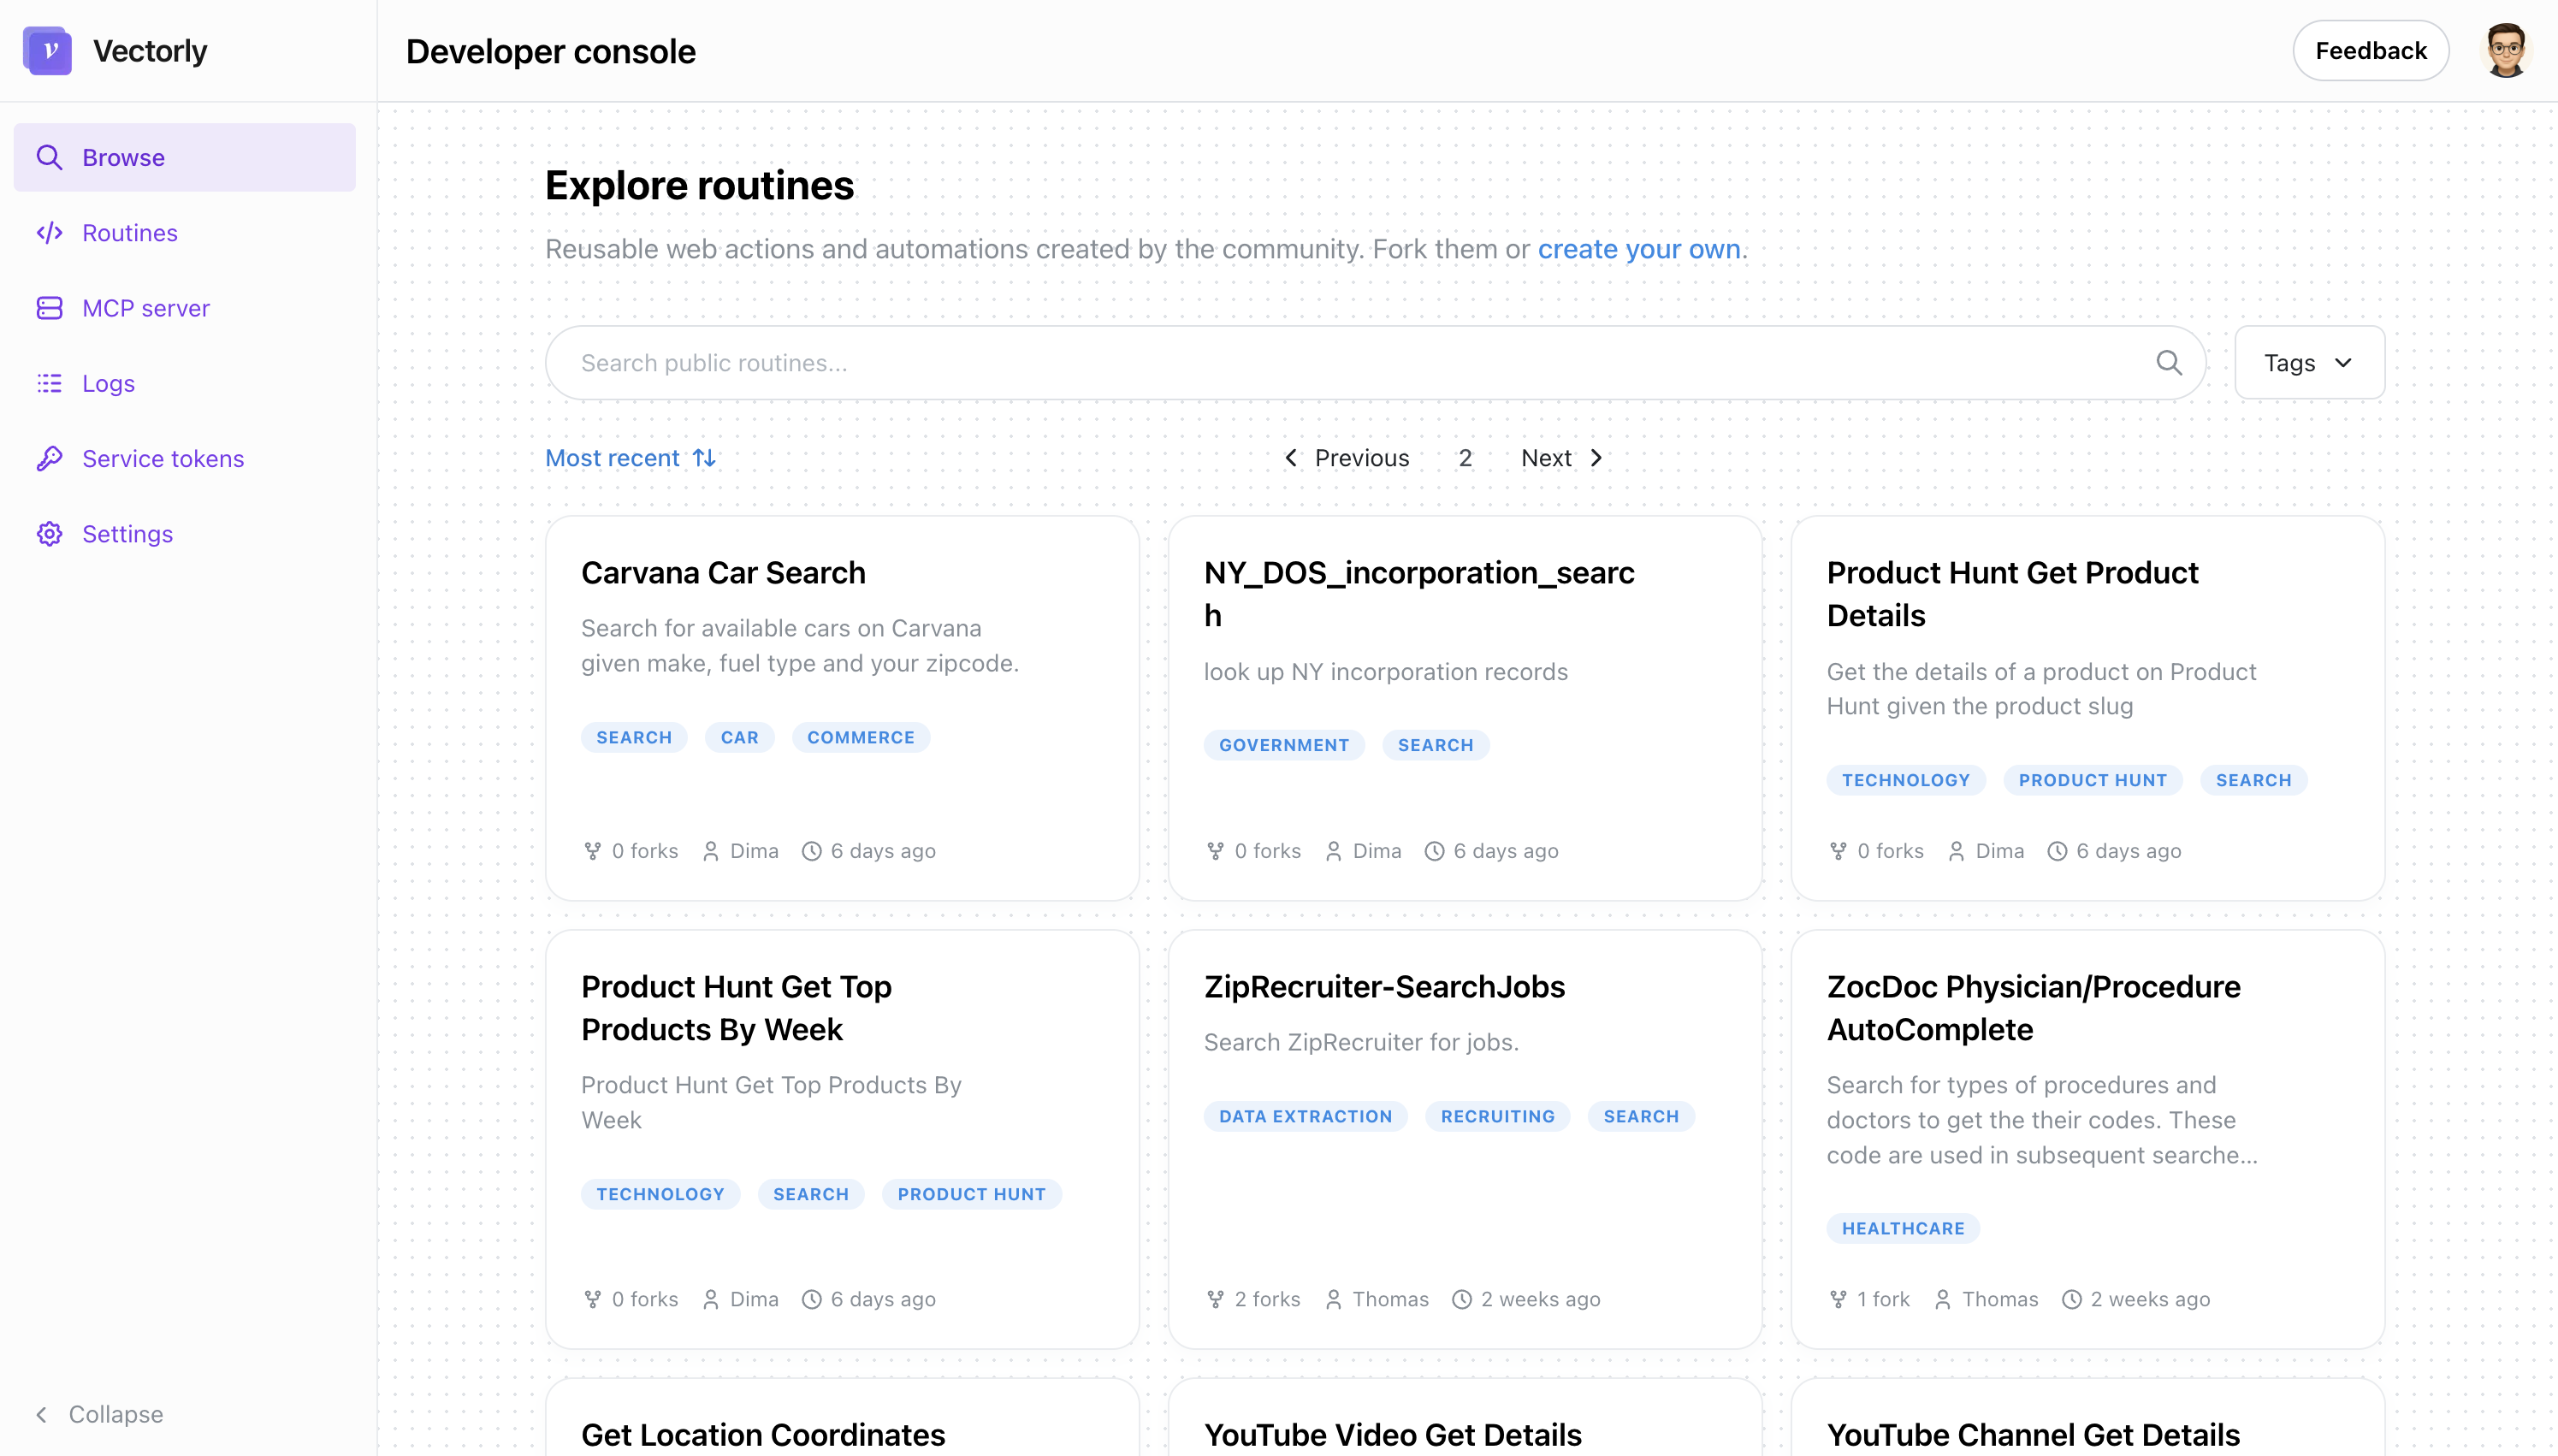Click the Logs list icon
This screenshot has height=1456, width=2558.
49,383
